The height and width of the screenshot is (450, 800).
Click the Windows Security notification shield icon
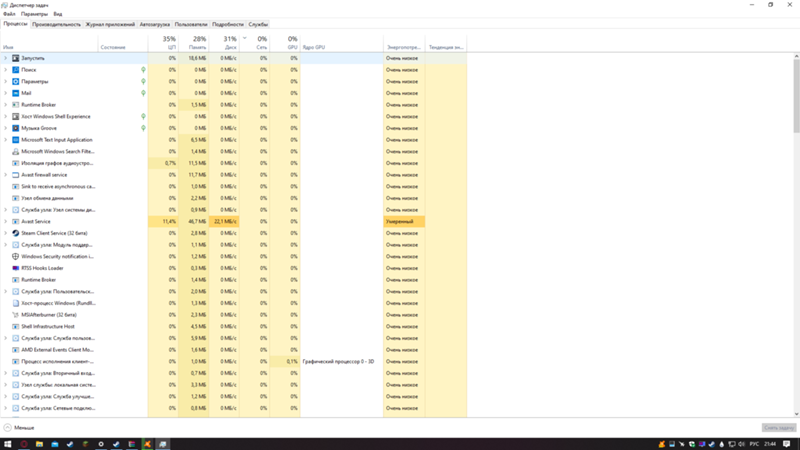[x=15, y=257]
